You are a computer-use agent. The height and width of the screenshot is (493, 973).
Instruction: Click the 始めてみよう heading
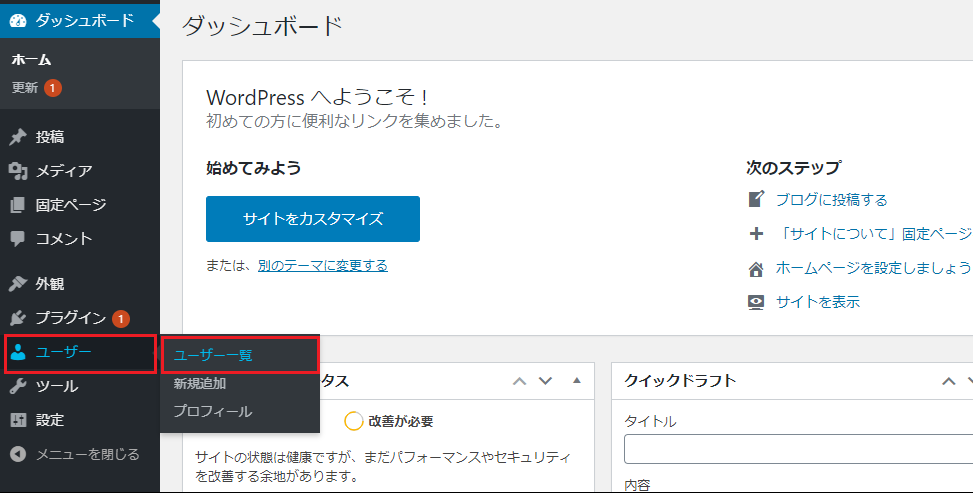pyautogui.click(x=253, y=168)
